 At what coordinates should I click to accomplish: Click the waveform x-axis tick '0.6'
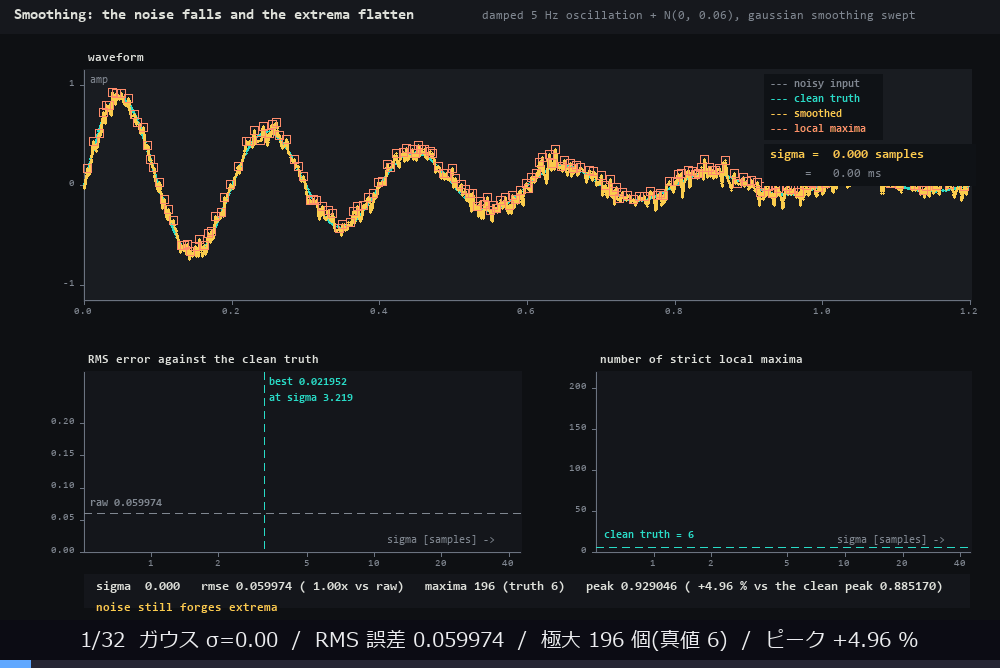click(x=526, y=311)
